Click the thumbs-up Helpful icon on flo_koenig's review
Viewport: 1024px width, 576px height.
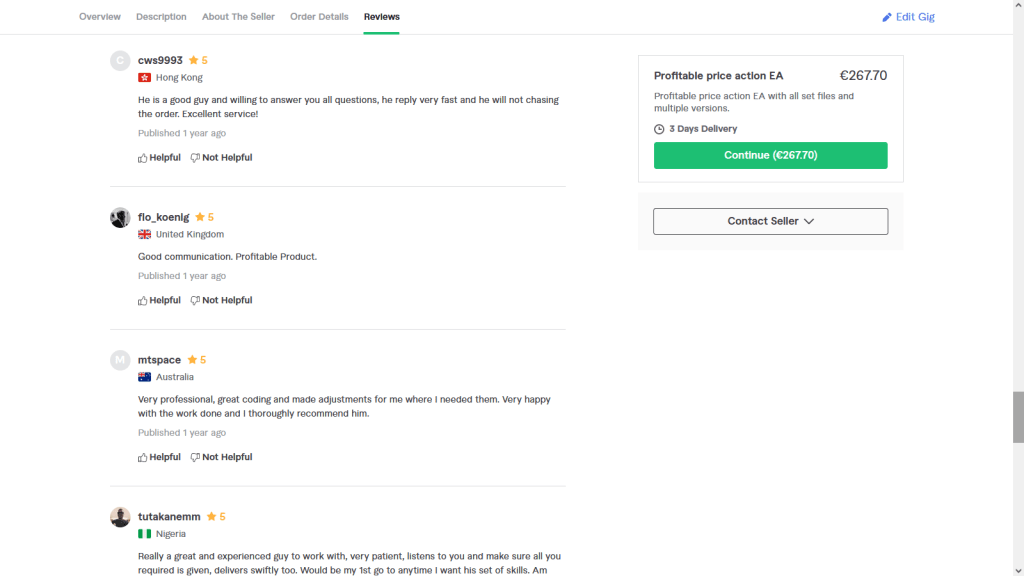[143, 301]
